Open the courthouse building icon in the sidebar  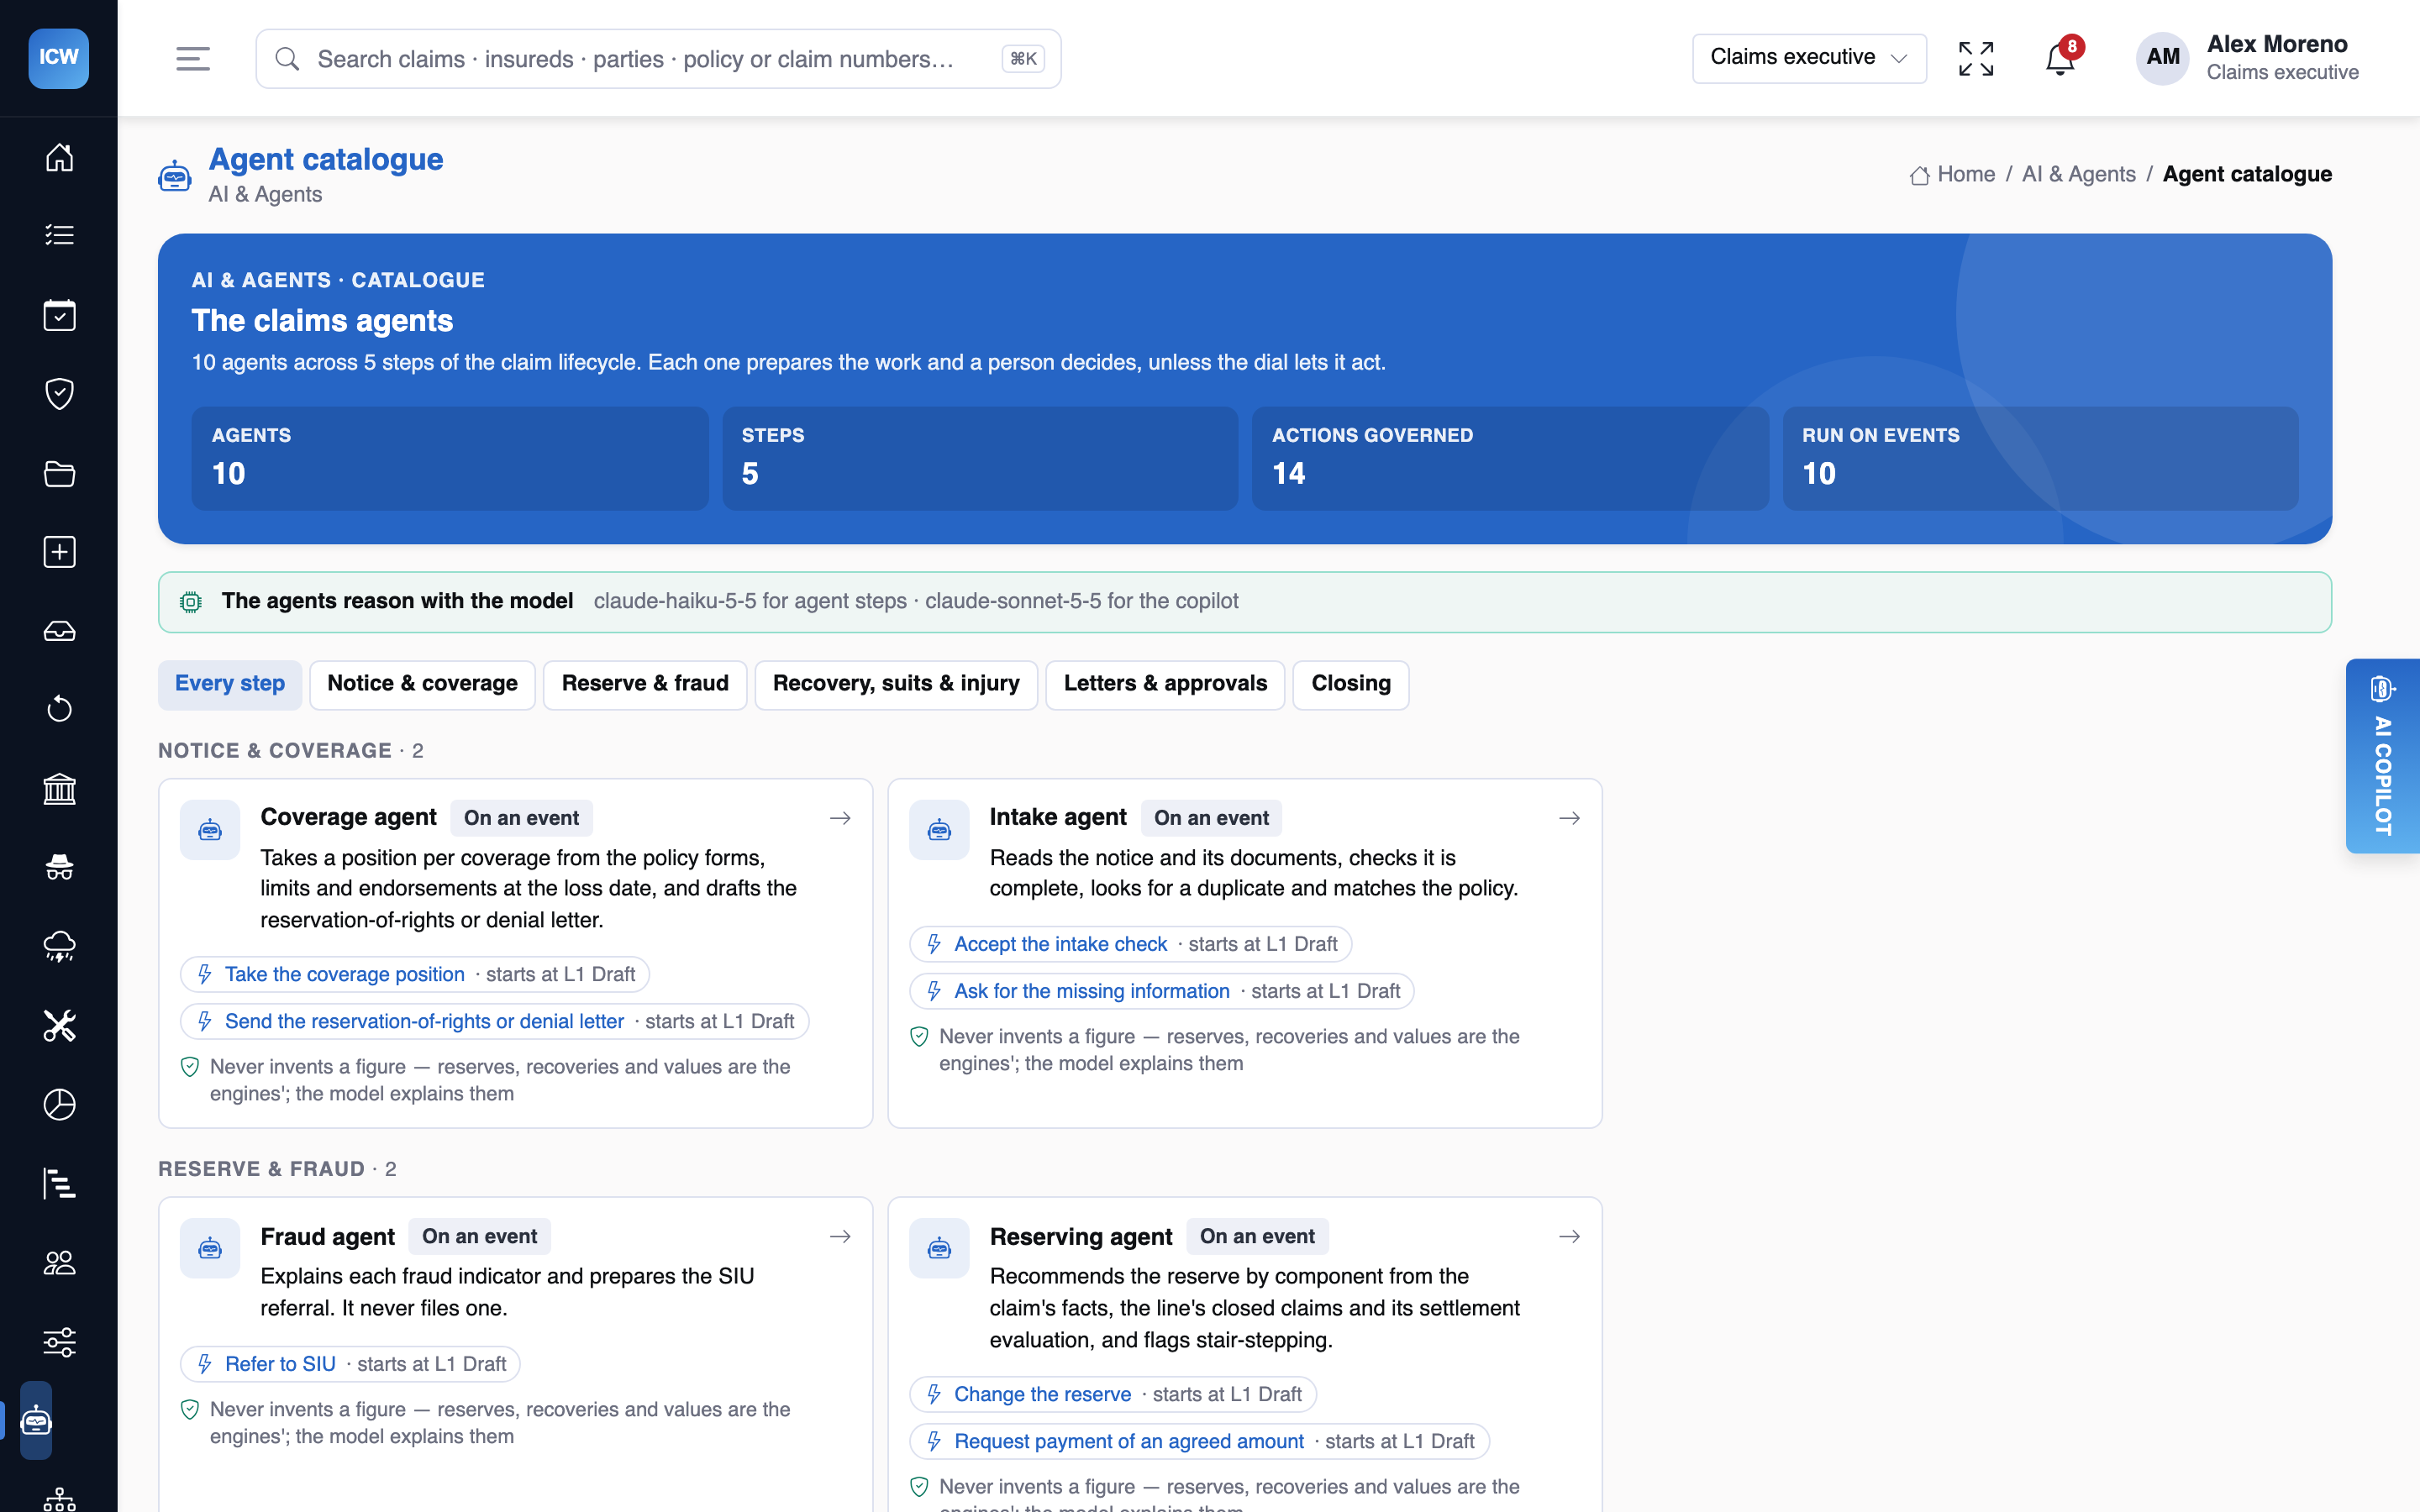coord(59,789)
